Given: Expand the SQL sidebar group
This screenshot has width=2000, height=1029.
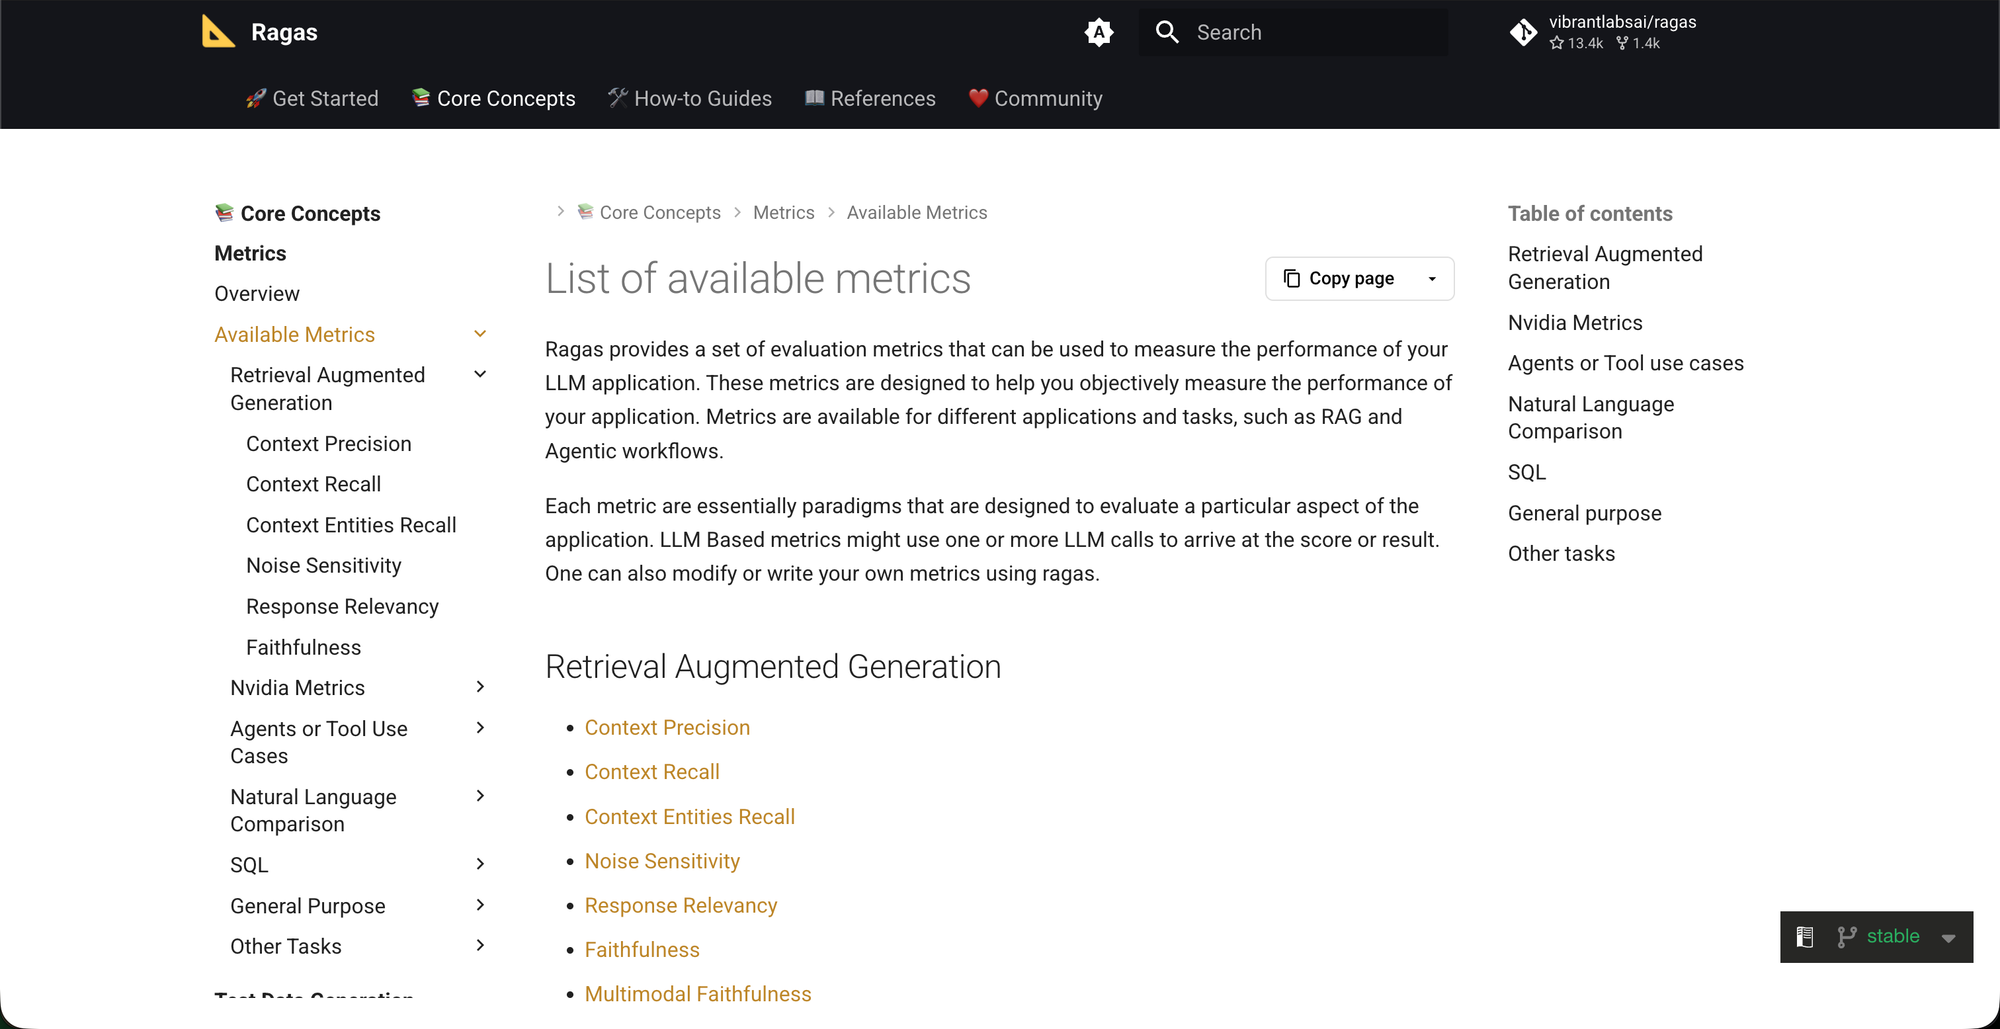Looking at the screenshot, I should coord(480,864).
